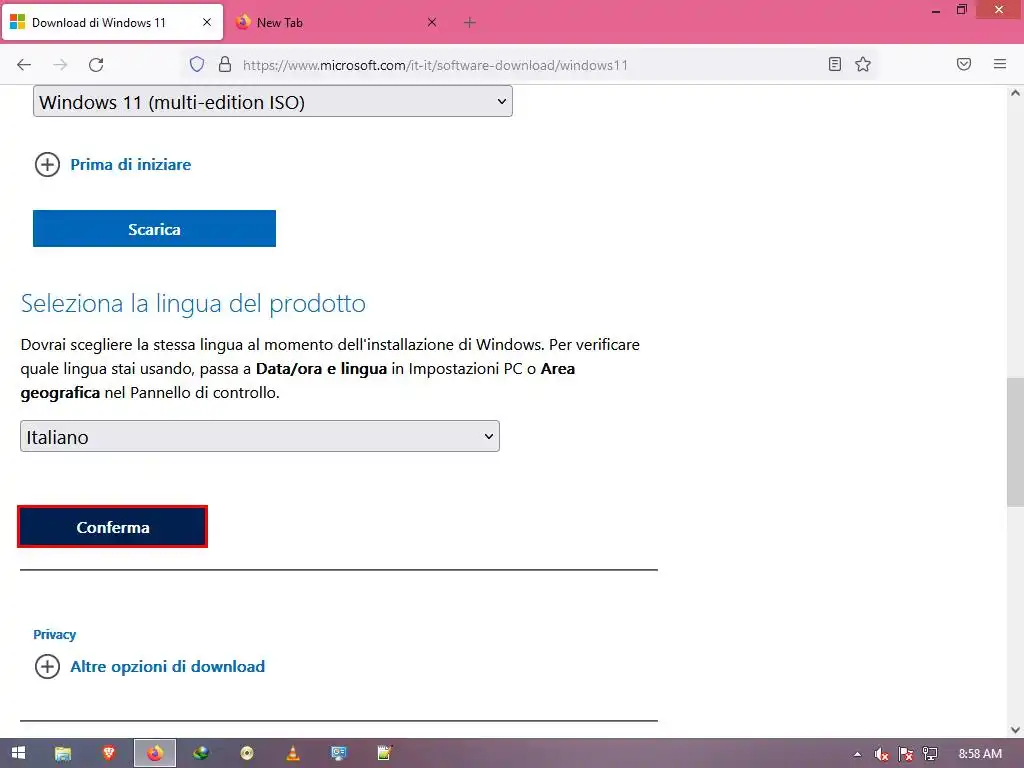Open the Privacy link
1024x768 pixels.
point(55,635)
